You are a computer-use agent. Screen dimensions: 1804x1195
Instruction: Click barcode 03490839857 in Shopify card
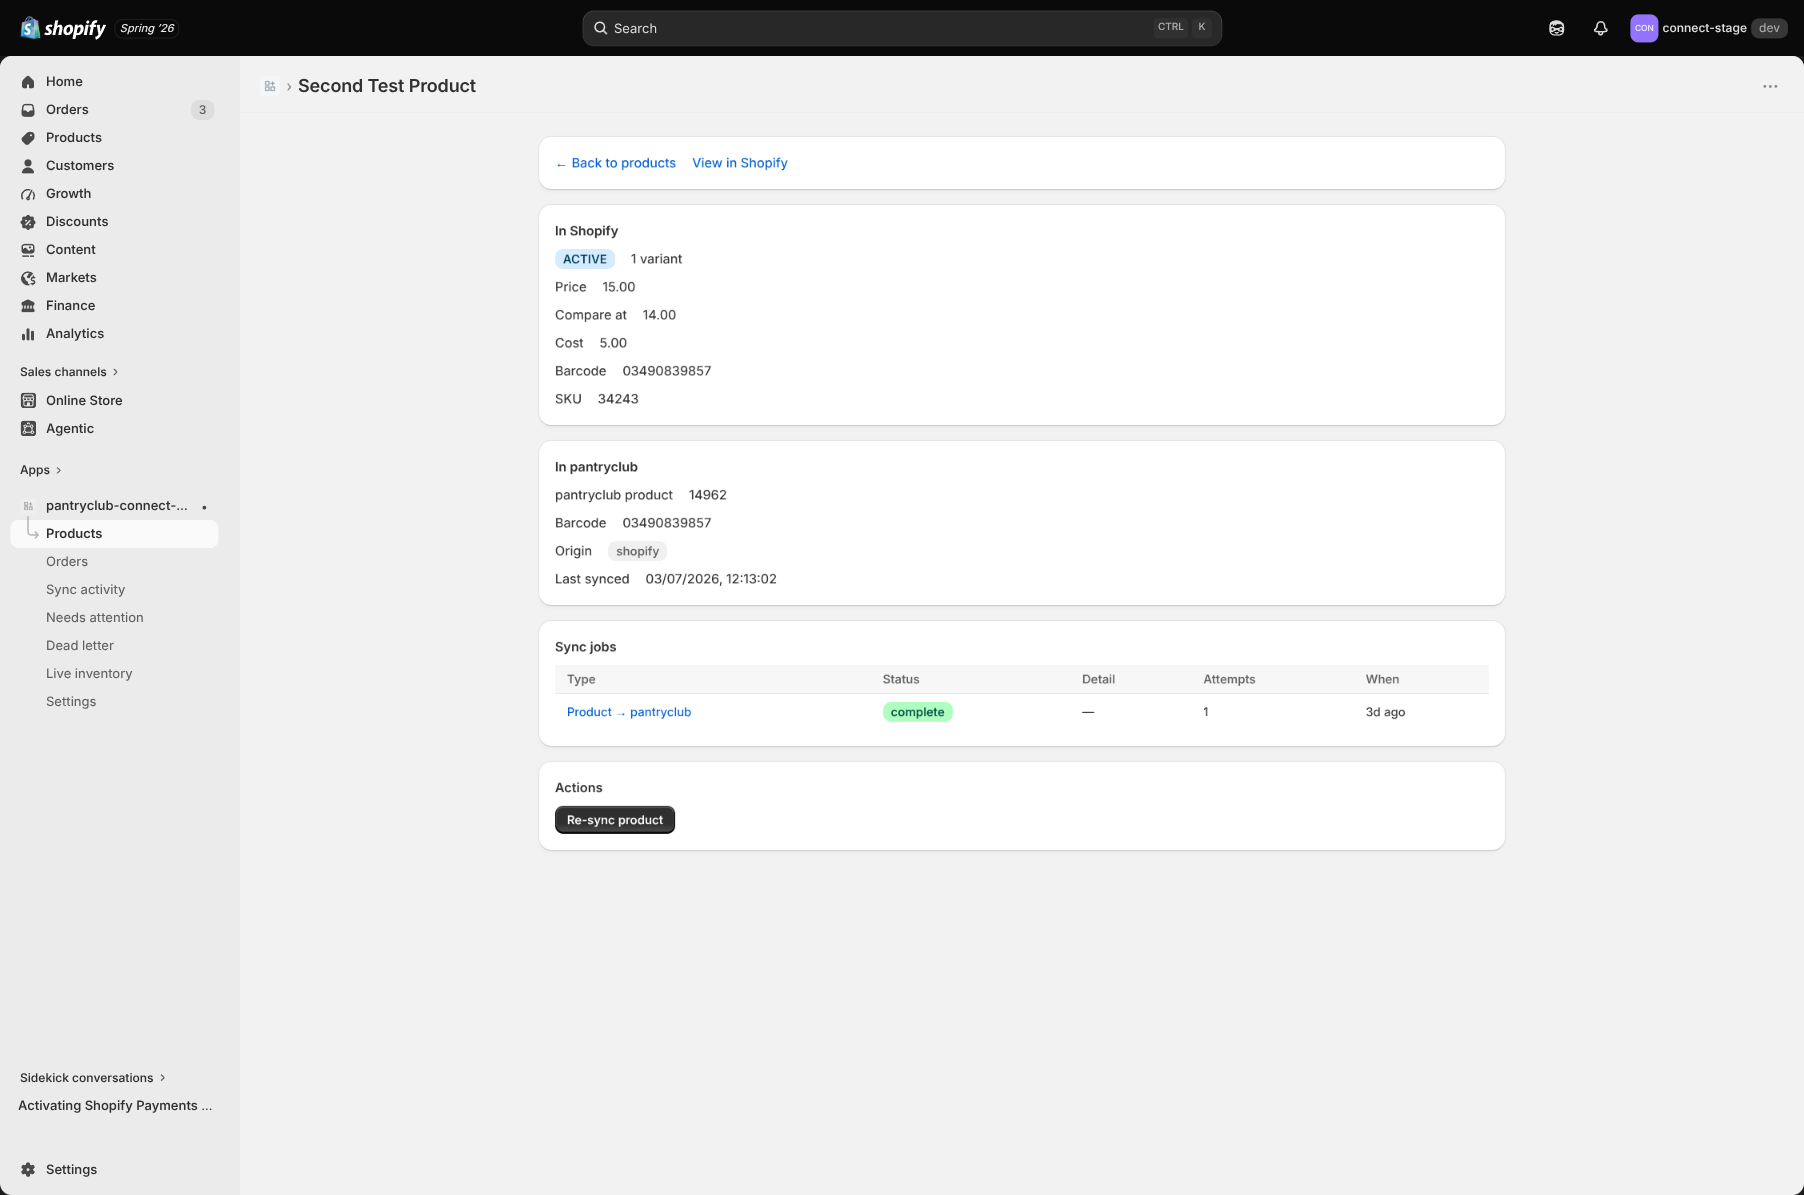[x=667, y=371]
